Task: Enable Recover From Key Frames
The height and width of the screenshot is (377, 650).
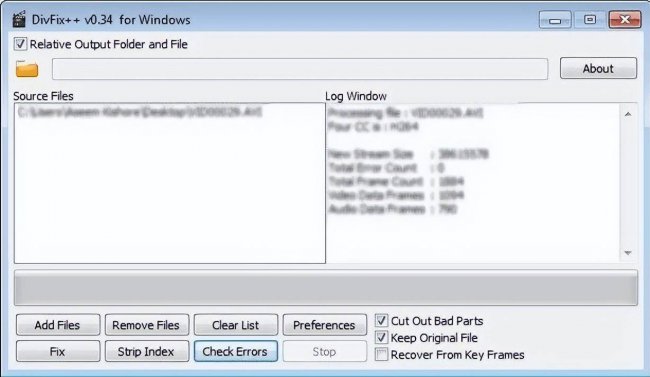Action: 381,355
